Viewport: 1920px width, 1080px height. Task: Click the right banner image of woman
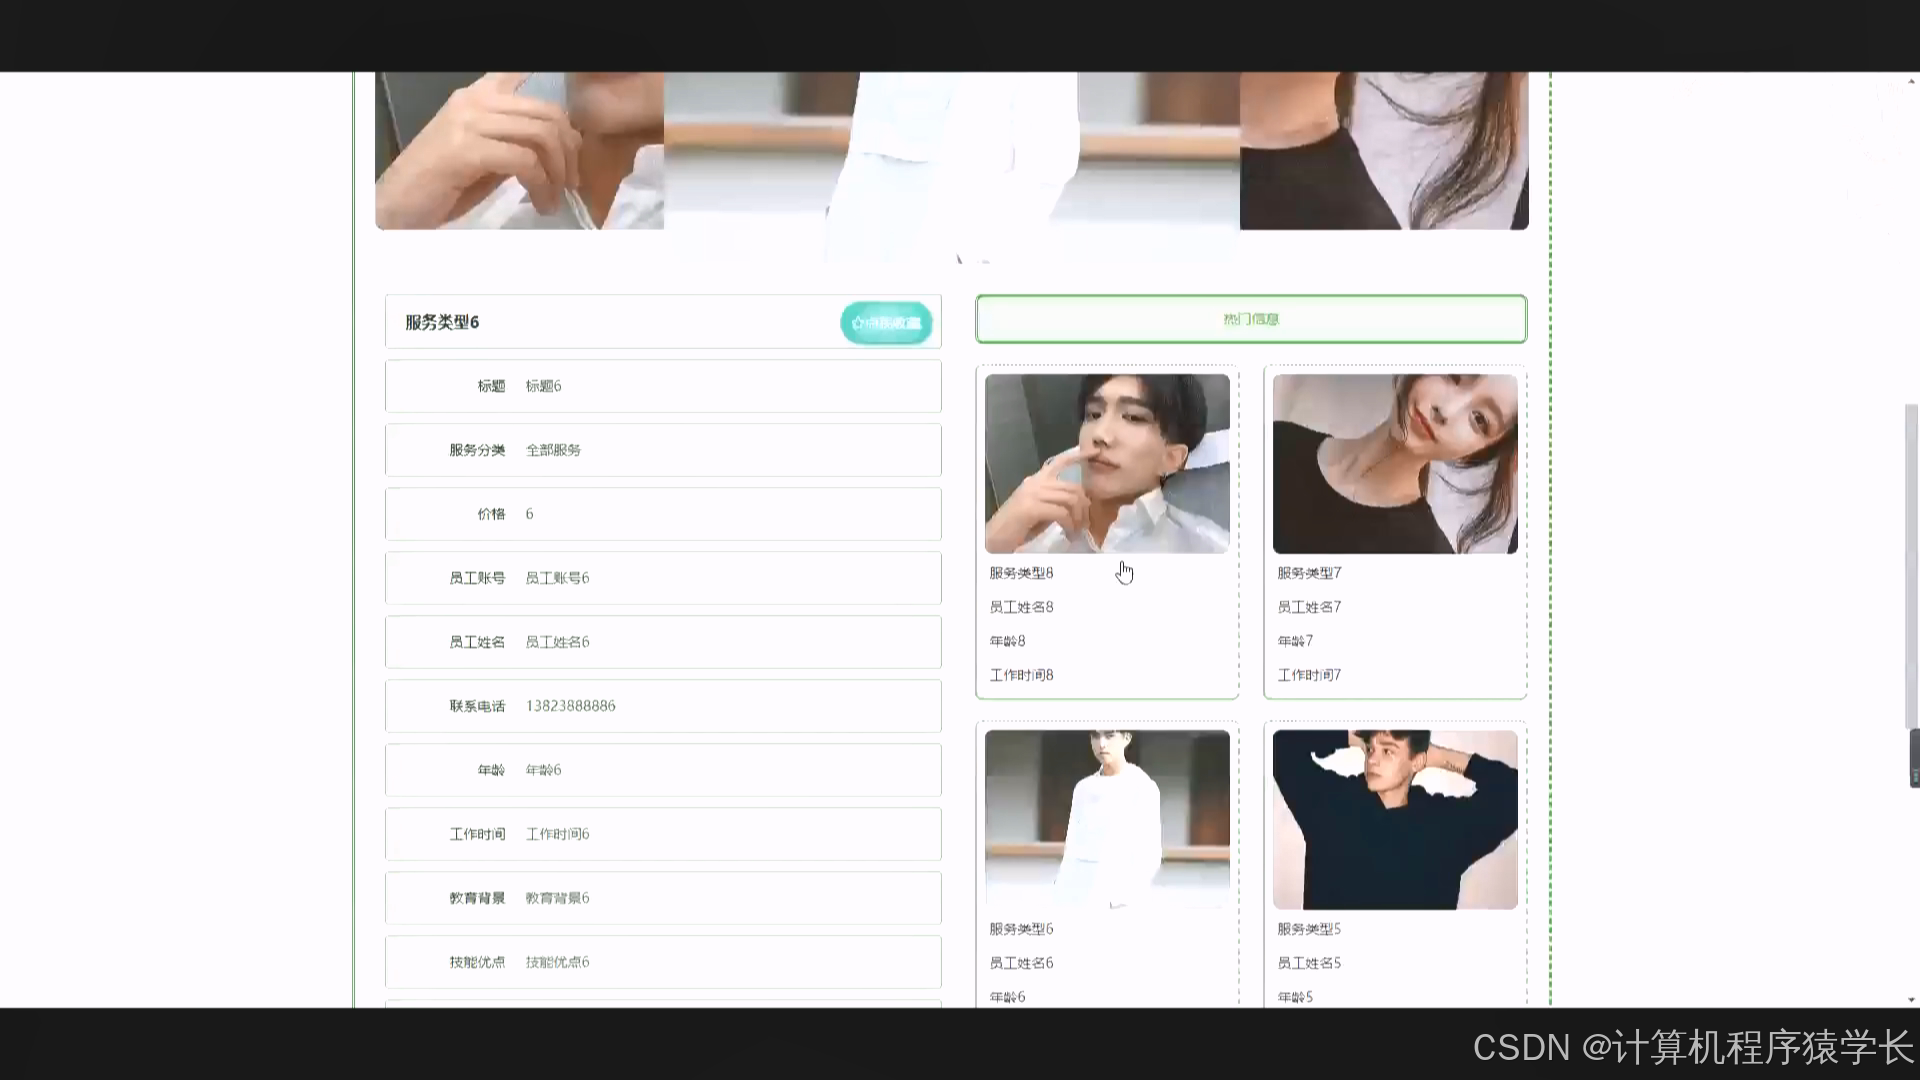1383,150
